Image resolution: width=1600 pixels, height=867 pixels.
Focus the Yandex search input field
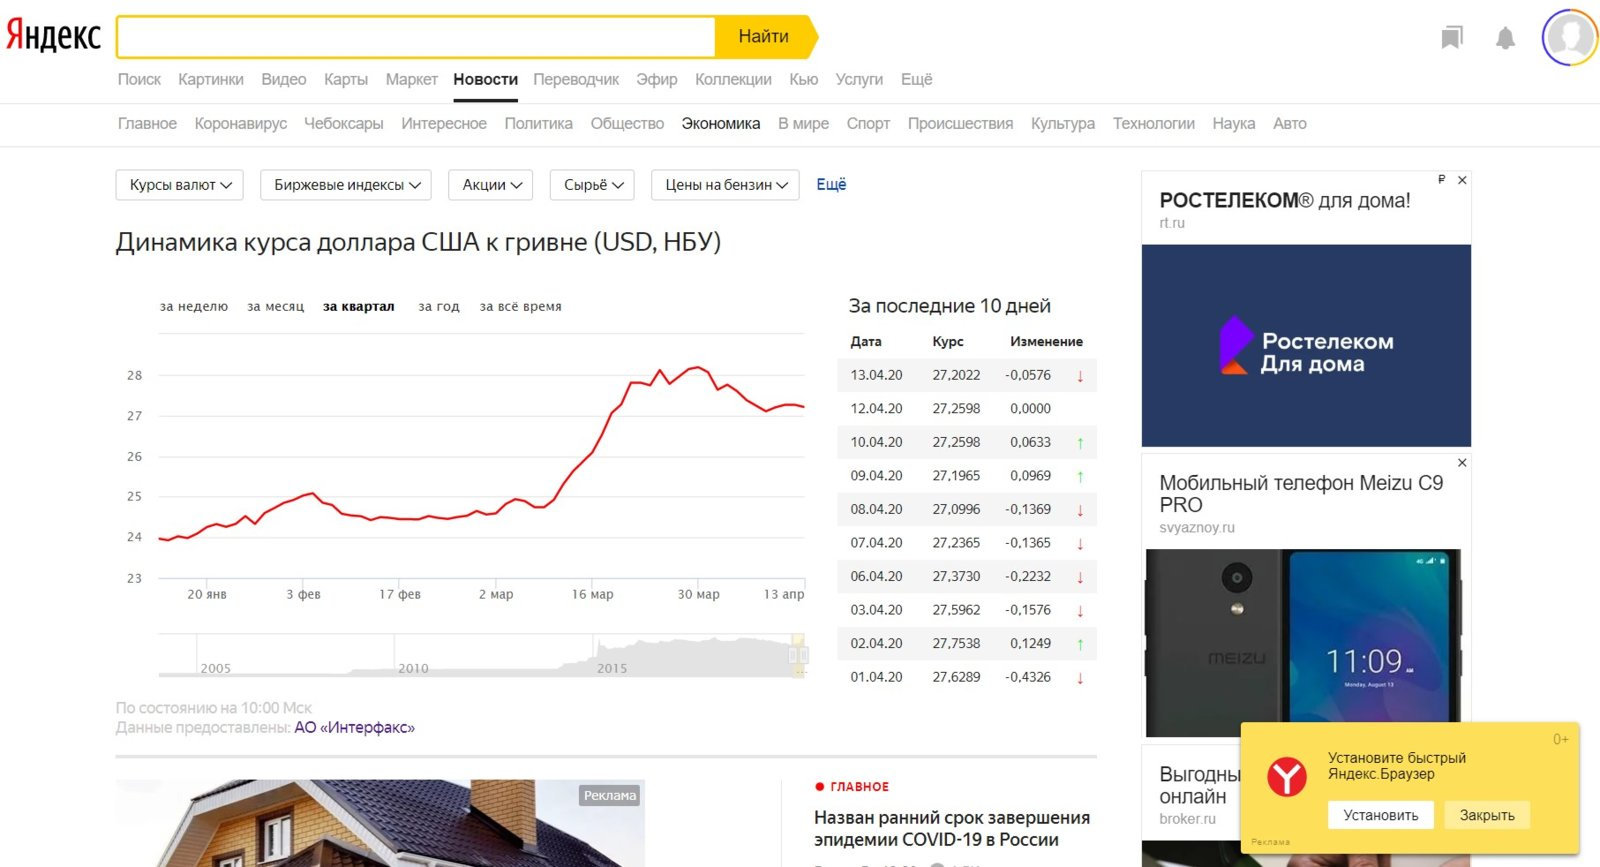[416, 37]
